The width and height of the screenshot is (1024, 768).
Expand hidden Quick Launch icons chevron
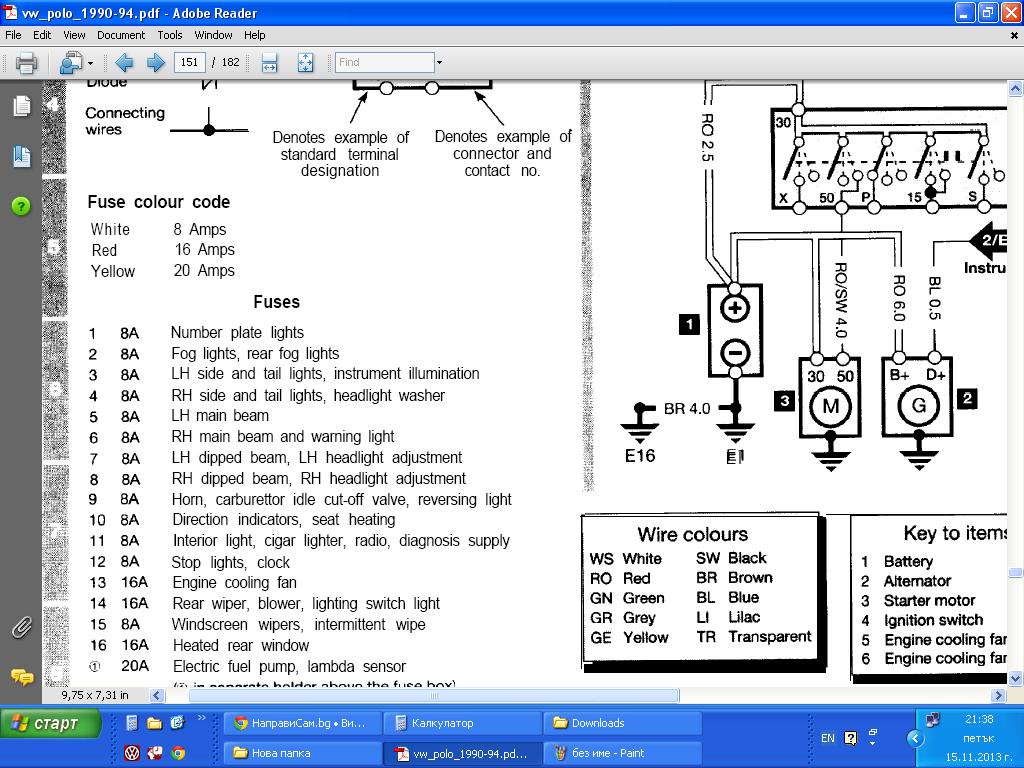click(204, 718)
